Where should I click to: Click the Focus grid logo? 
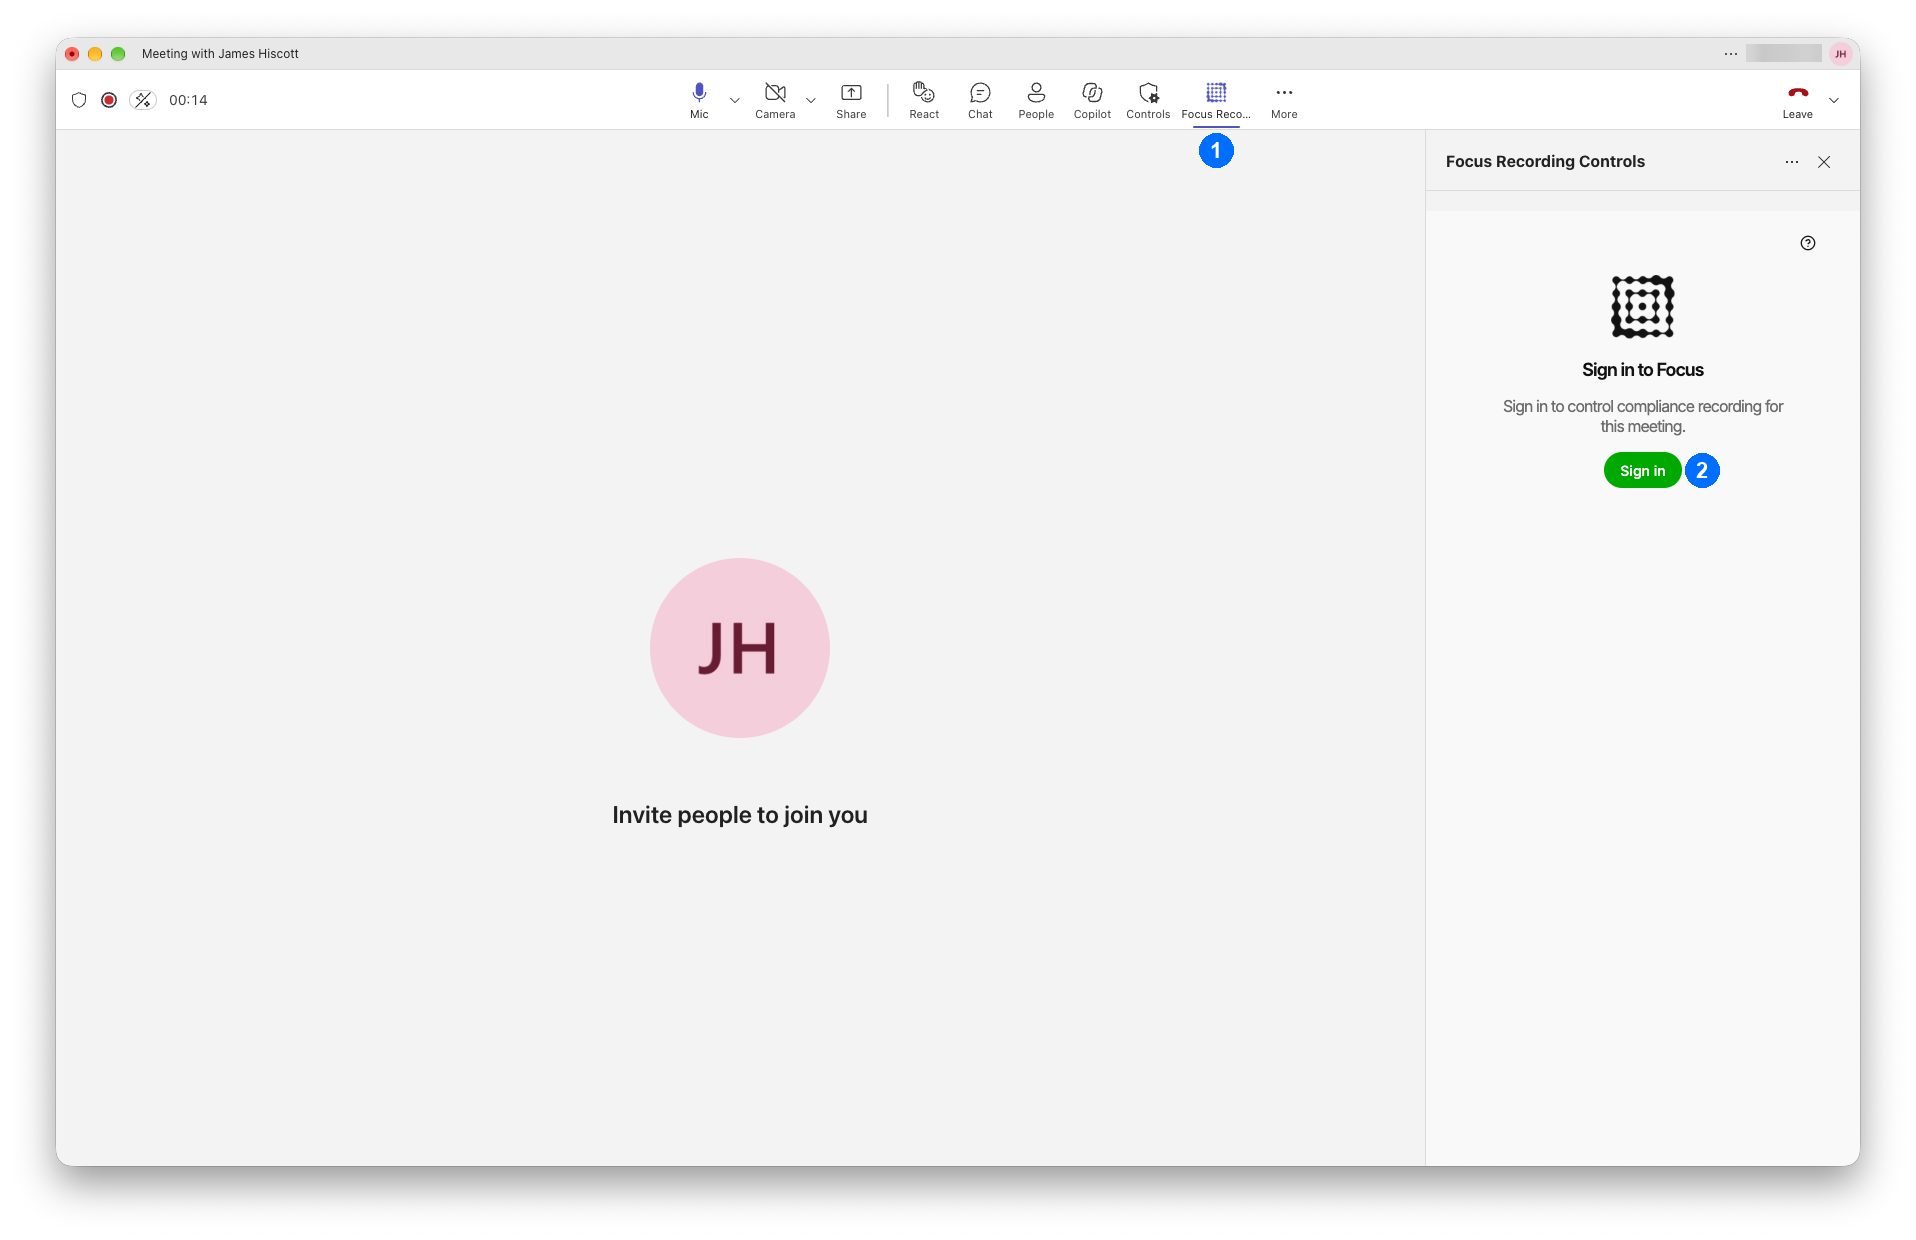(x=1643, y=307)
